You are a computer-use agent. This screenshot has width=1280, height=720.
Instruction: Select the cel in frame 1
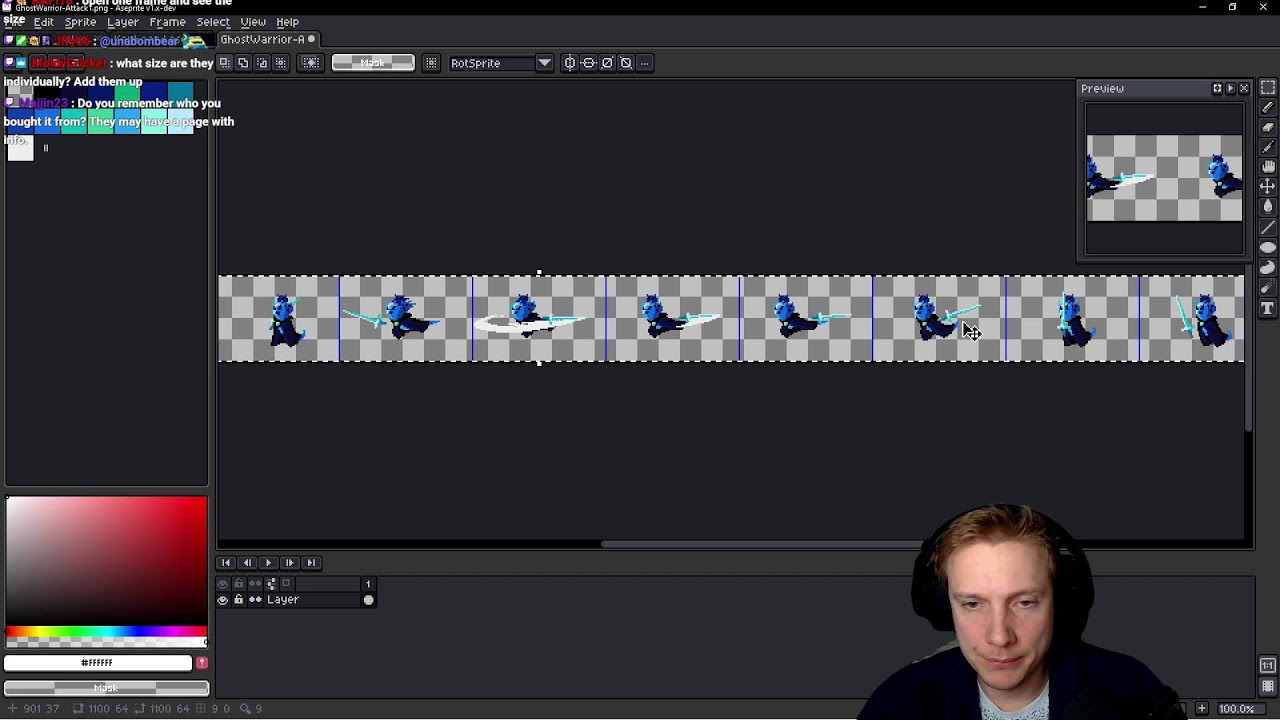tap(368, 600)
